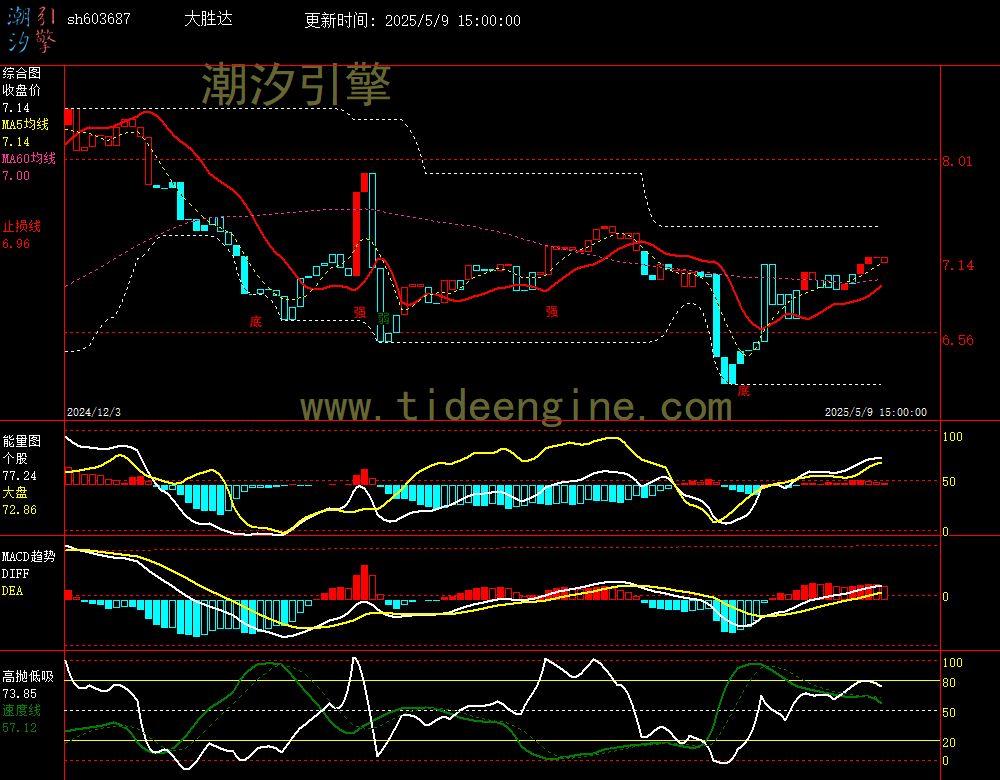Click the 大盘 value 72.86
The height and width of the screenshot is (780, 1000).
19,510
